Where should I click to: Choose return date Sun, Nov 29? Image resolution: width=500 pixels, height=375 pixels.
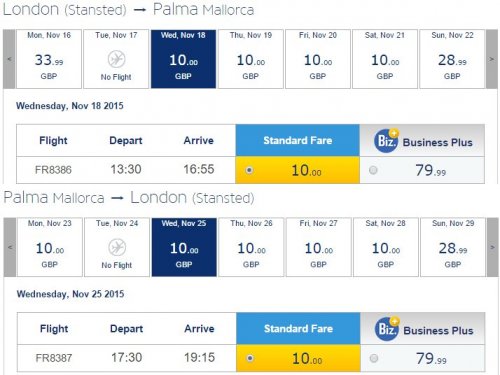[x=453, y=247]
